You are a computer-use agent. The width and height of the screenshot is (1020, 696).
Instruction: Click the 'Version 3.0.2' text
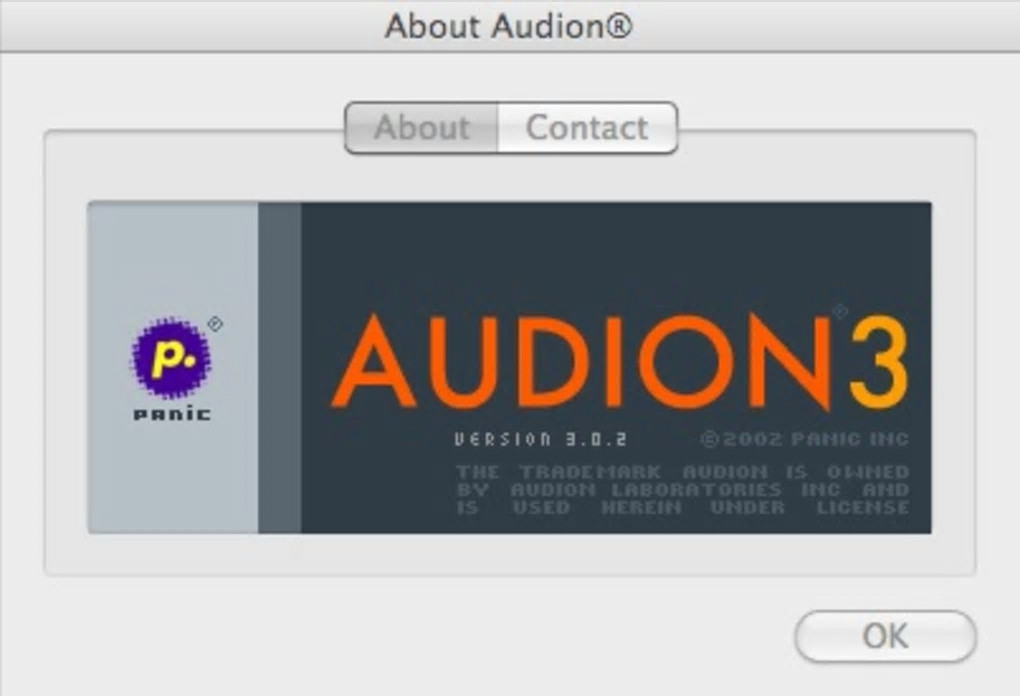click(541, 440)
